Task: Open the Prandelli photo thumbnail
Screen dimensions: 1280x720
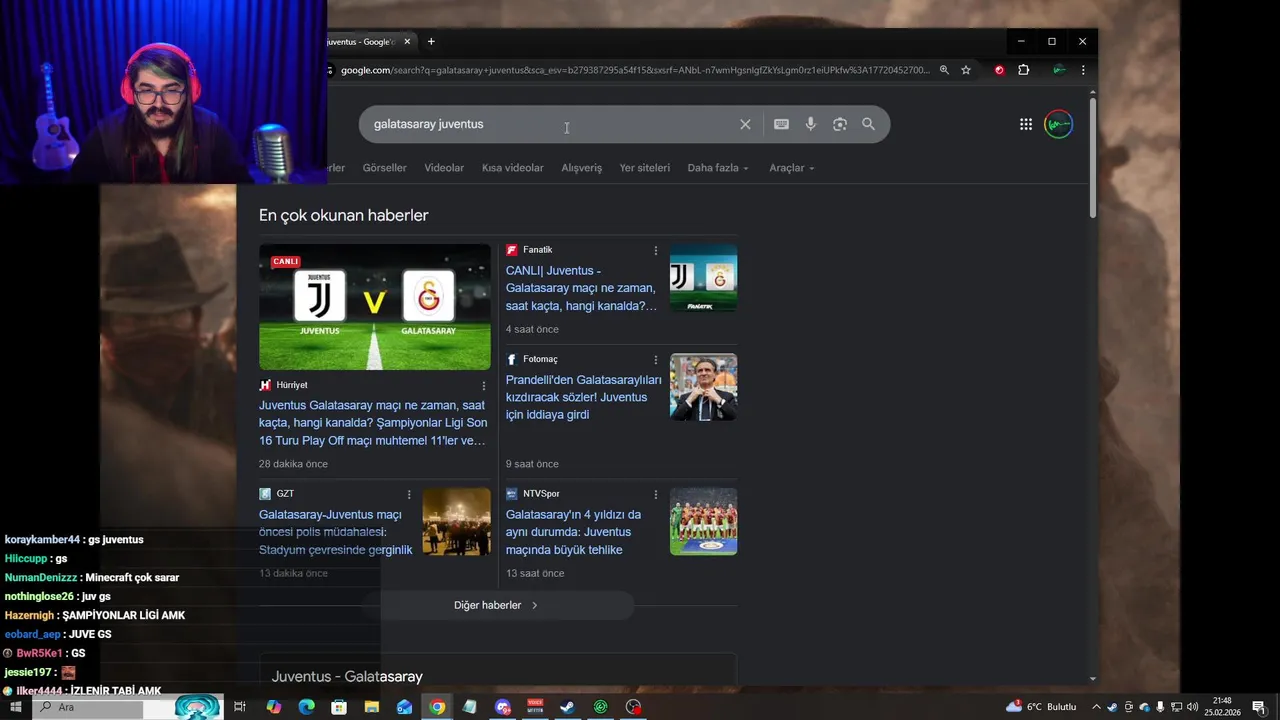Action: point(703,387)
